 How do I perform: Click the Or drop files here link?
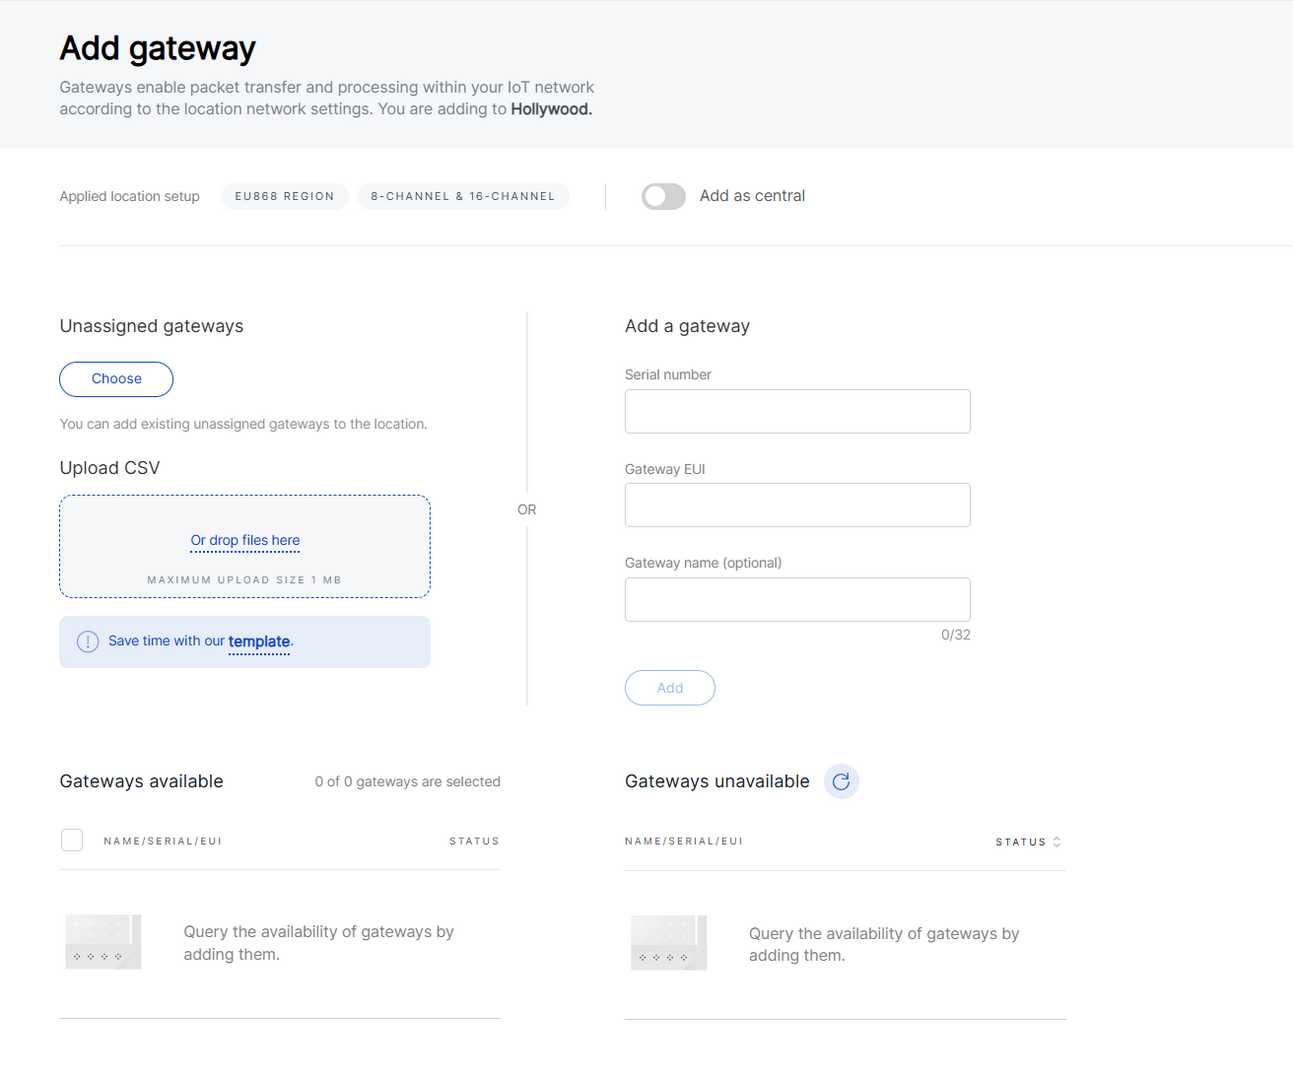(x=245, y=540)
